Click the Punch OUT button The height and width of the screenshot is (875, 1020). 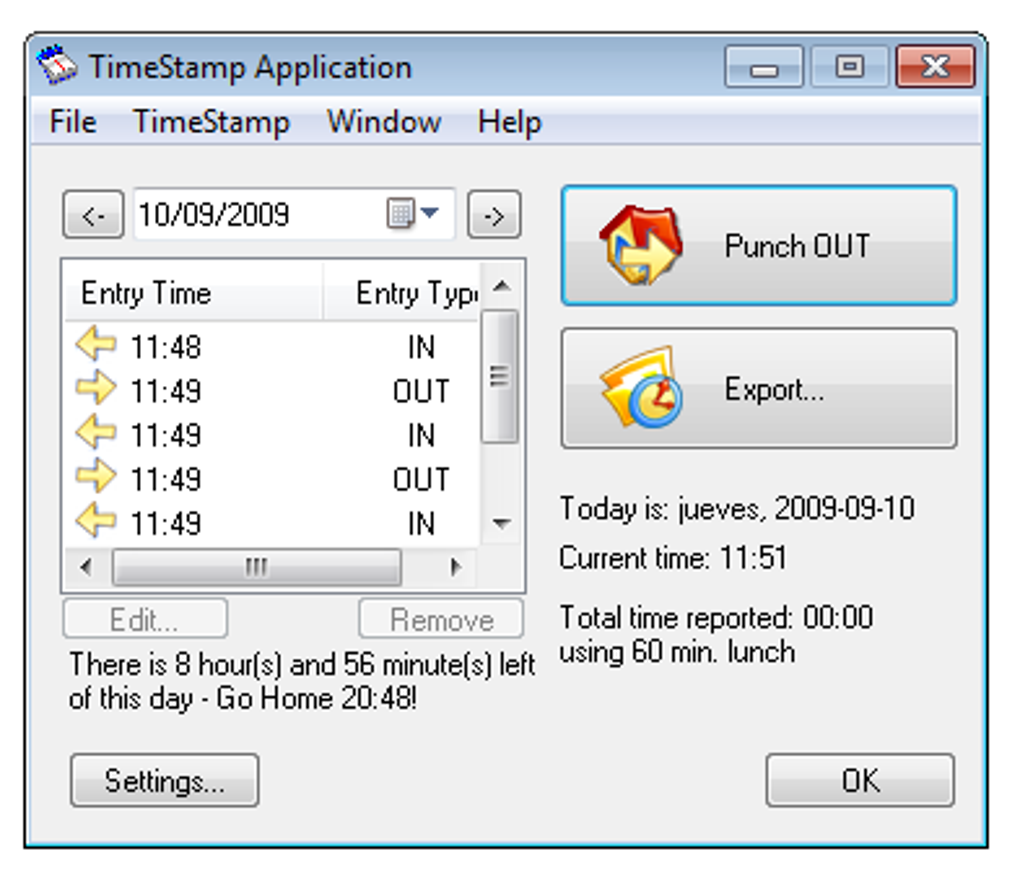click(760, 245)
